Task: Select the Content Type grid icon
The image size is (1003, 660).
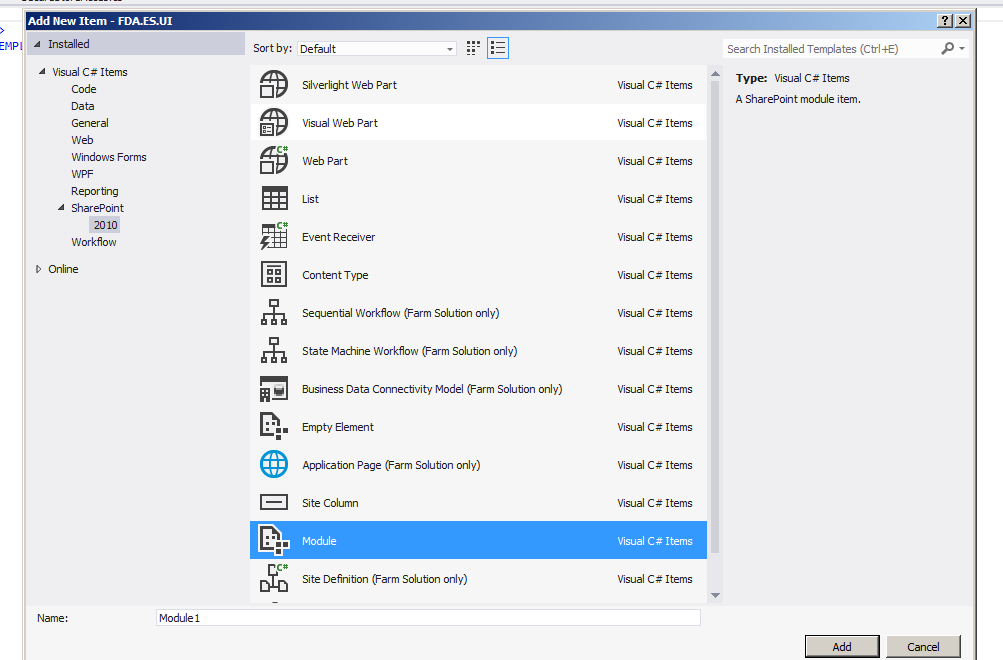Action: [x=273, y=275]
